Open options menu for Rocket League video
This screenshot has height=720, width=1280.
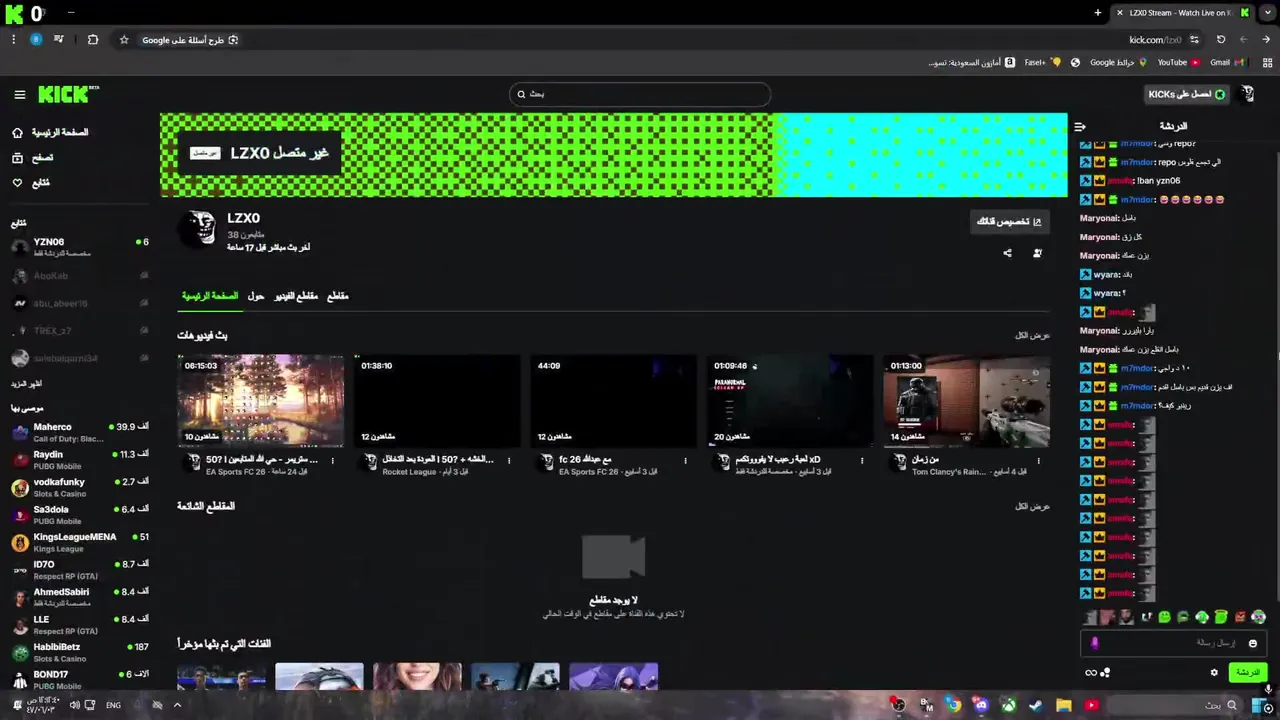click(x=509, y=461)
